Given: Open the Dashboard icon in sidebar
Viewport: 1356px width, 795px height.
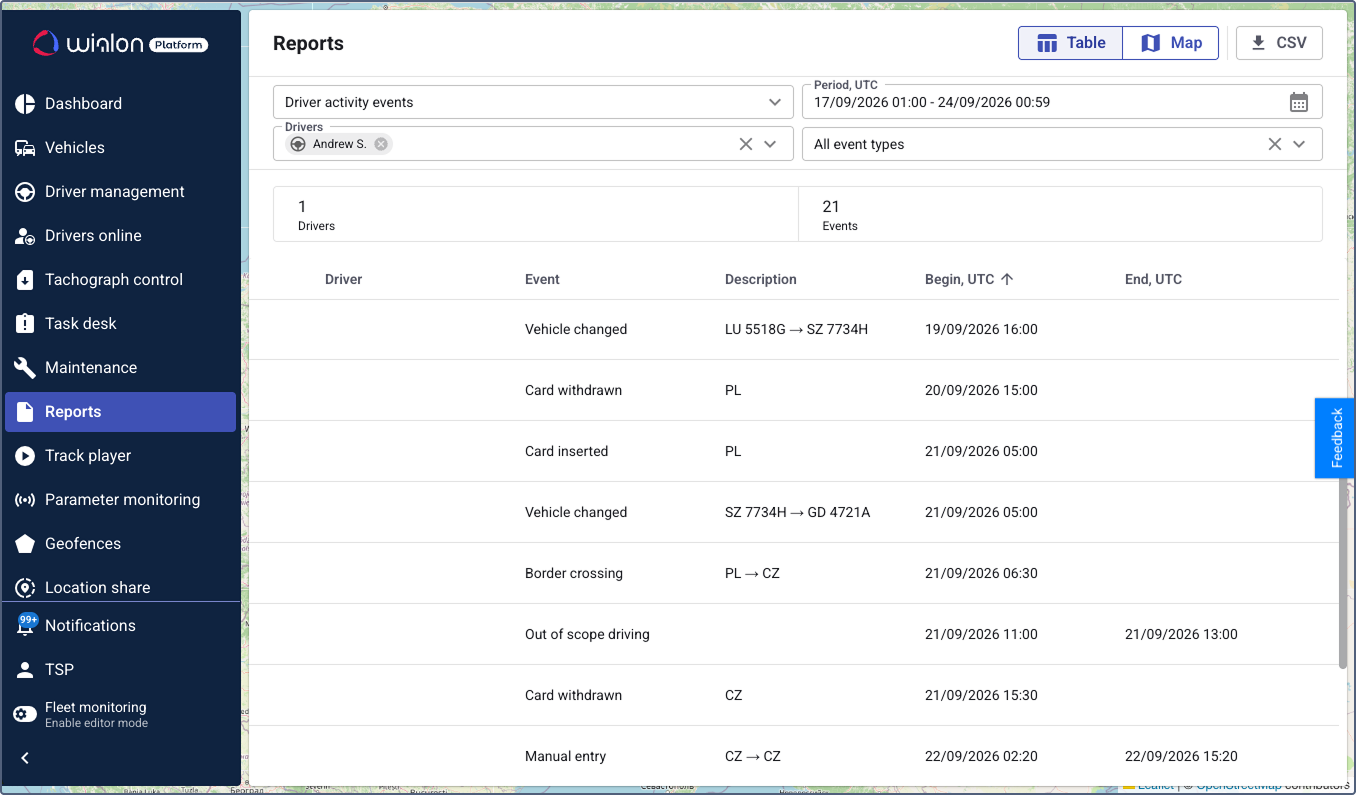Looking at the screenshot, I should click(25, 104).
